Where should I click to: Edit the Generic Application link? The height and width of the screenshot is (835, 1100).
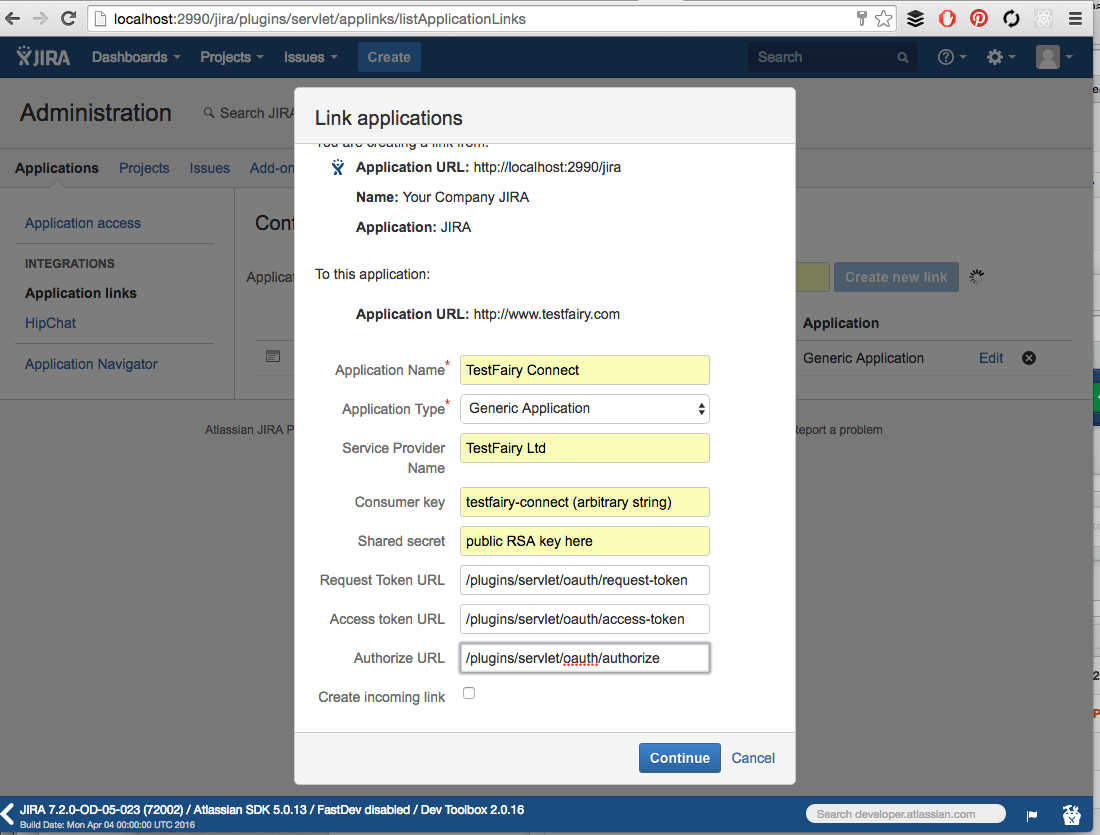[990, 357]
